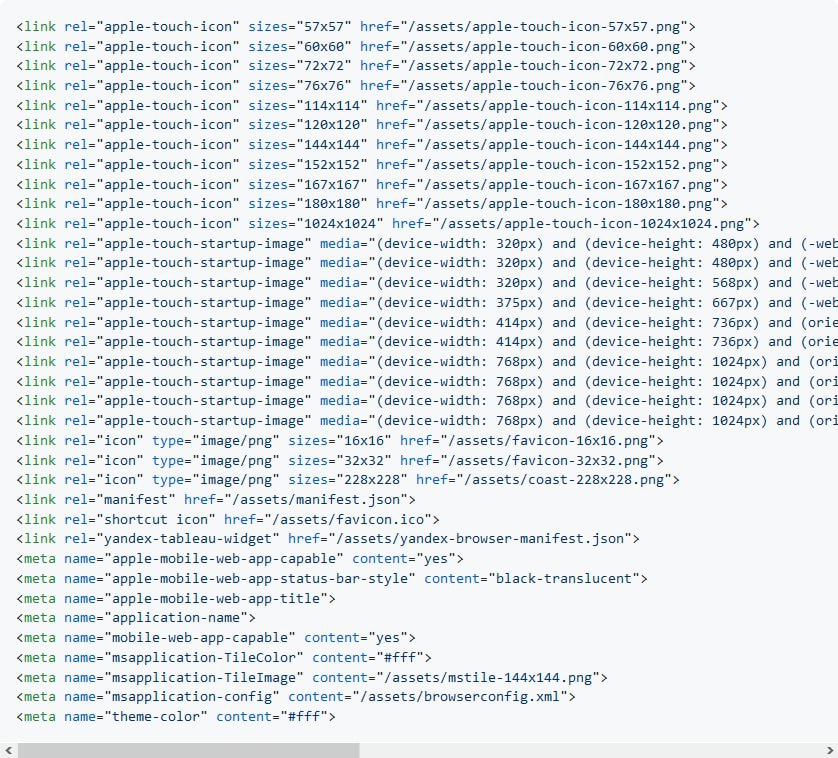Viewport: 838px width, 758px height.
Task: Click the favicon-32x32.png link line
Action: point(340,460)
